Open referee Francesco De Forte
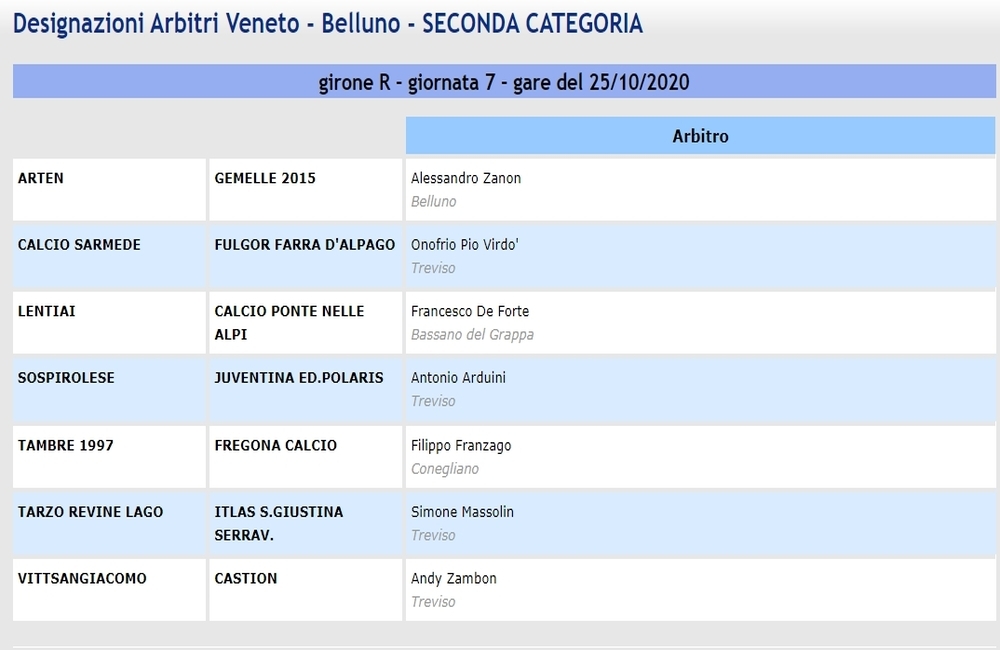The width and height of the screenshot is (1000, 650). (469, 311)
